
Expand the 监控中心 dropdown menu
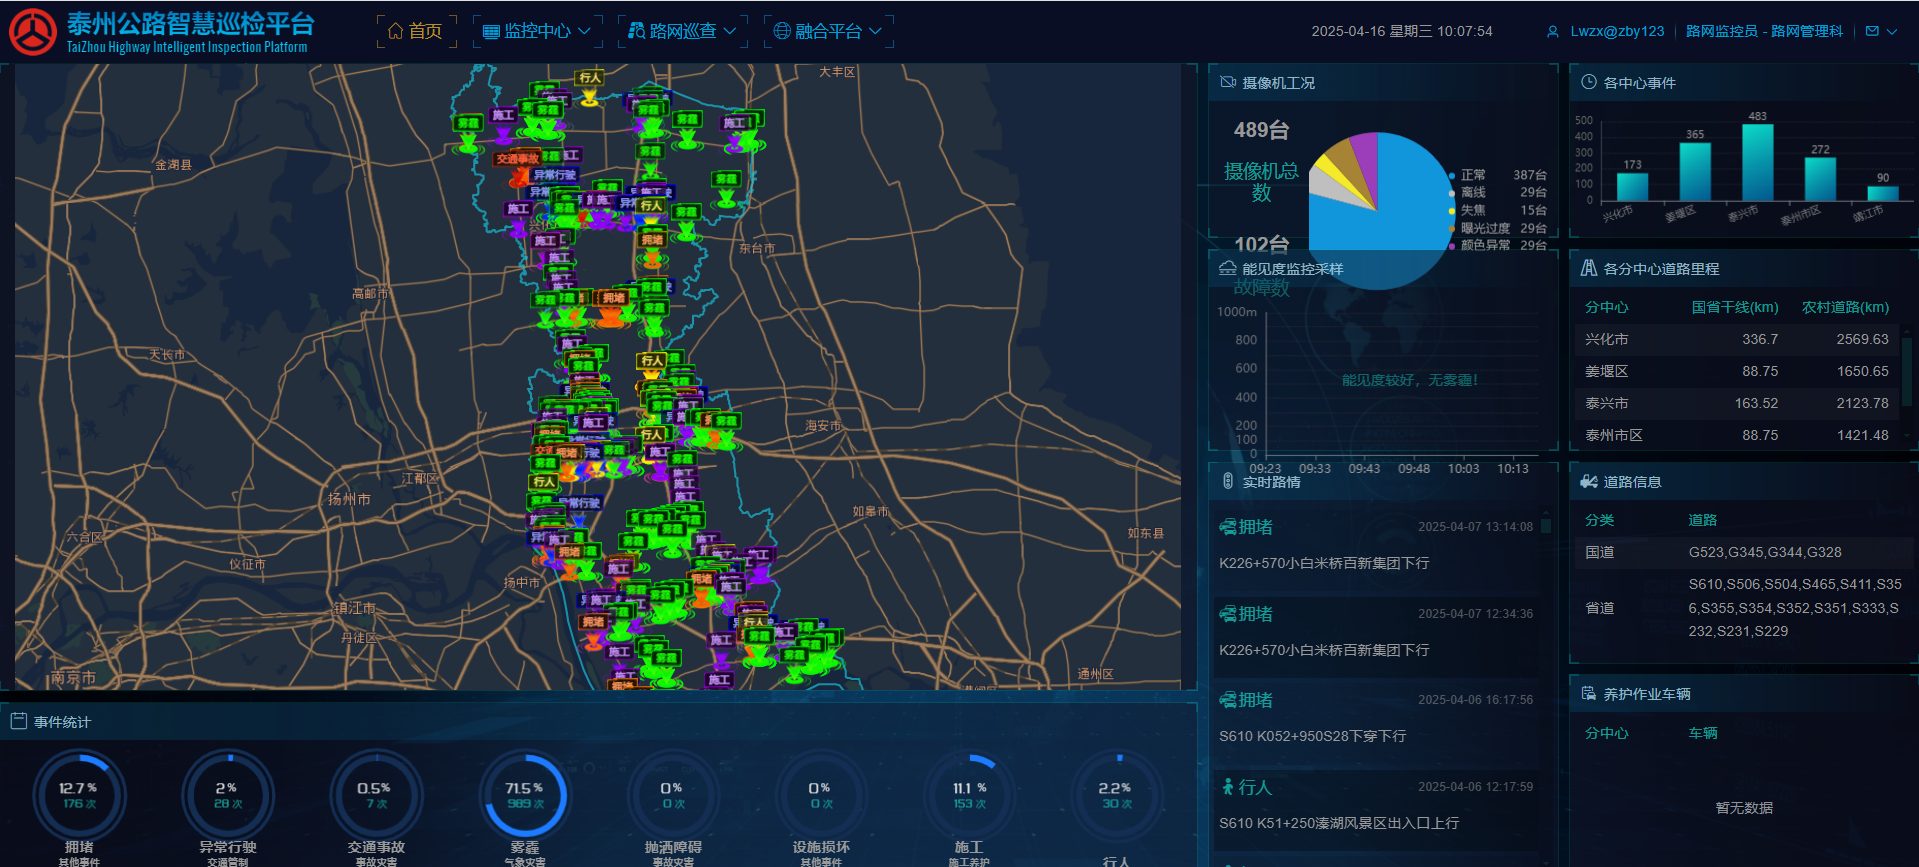click(537, 31)
